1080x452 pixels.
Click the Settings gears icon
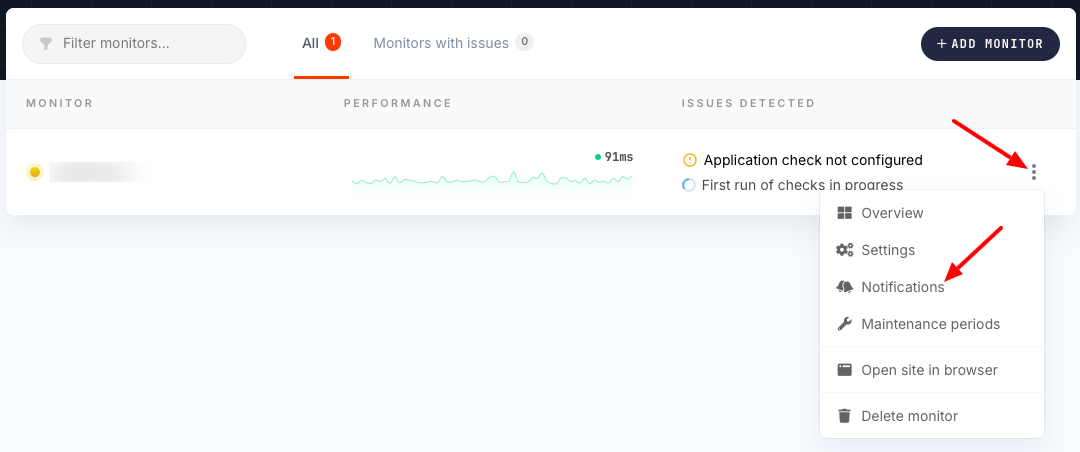pos(844,250)
